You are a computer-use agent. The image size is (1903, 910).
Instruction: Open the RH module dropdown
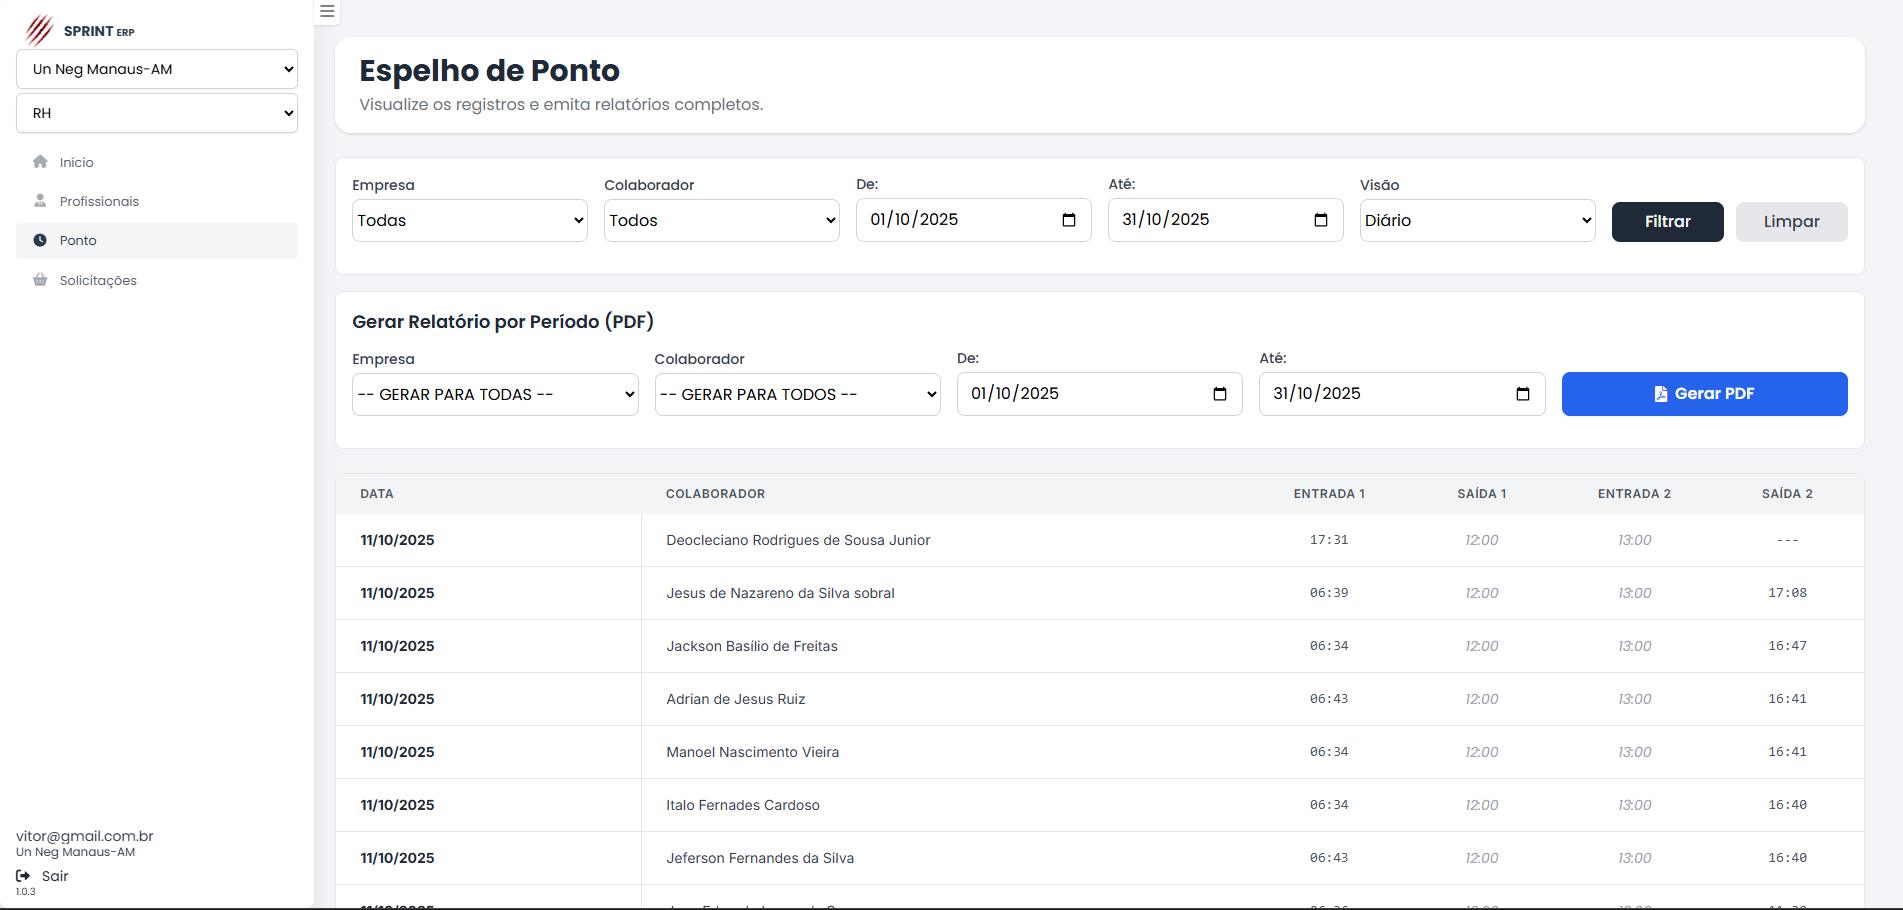coord(157,113)
